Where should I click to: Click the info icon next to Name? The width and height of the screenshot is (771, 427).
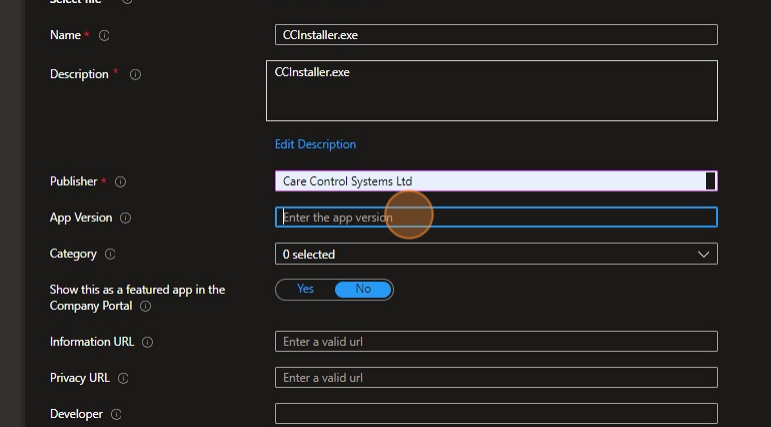104,36
